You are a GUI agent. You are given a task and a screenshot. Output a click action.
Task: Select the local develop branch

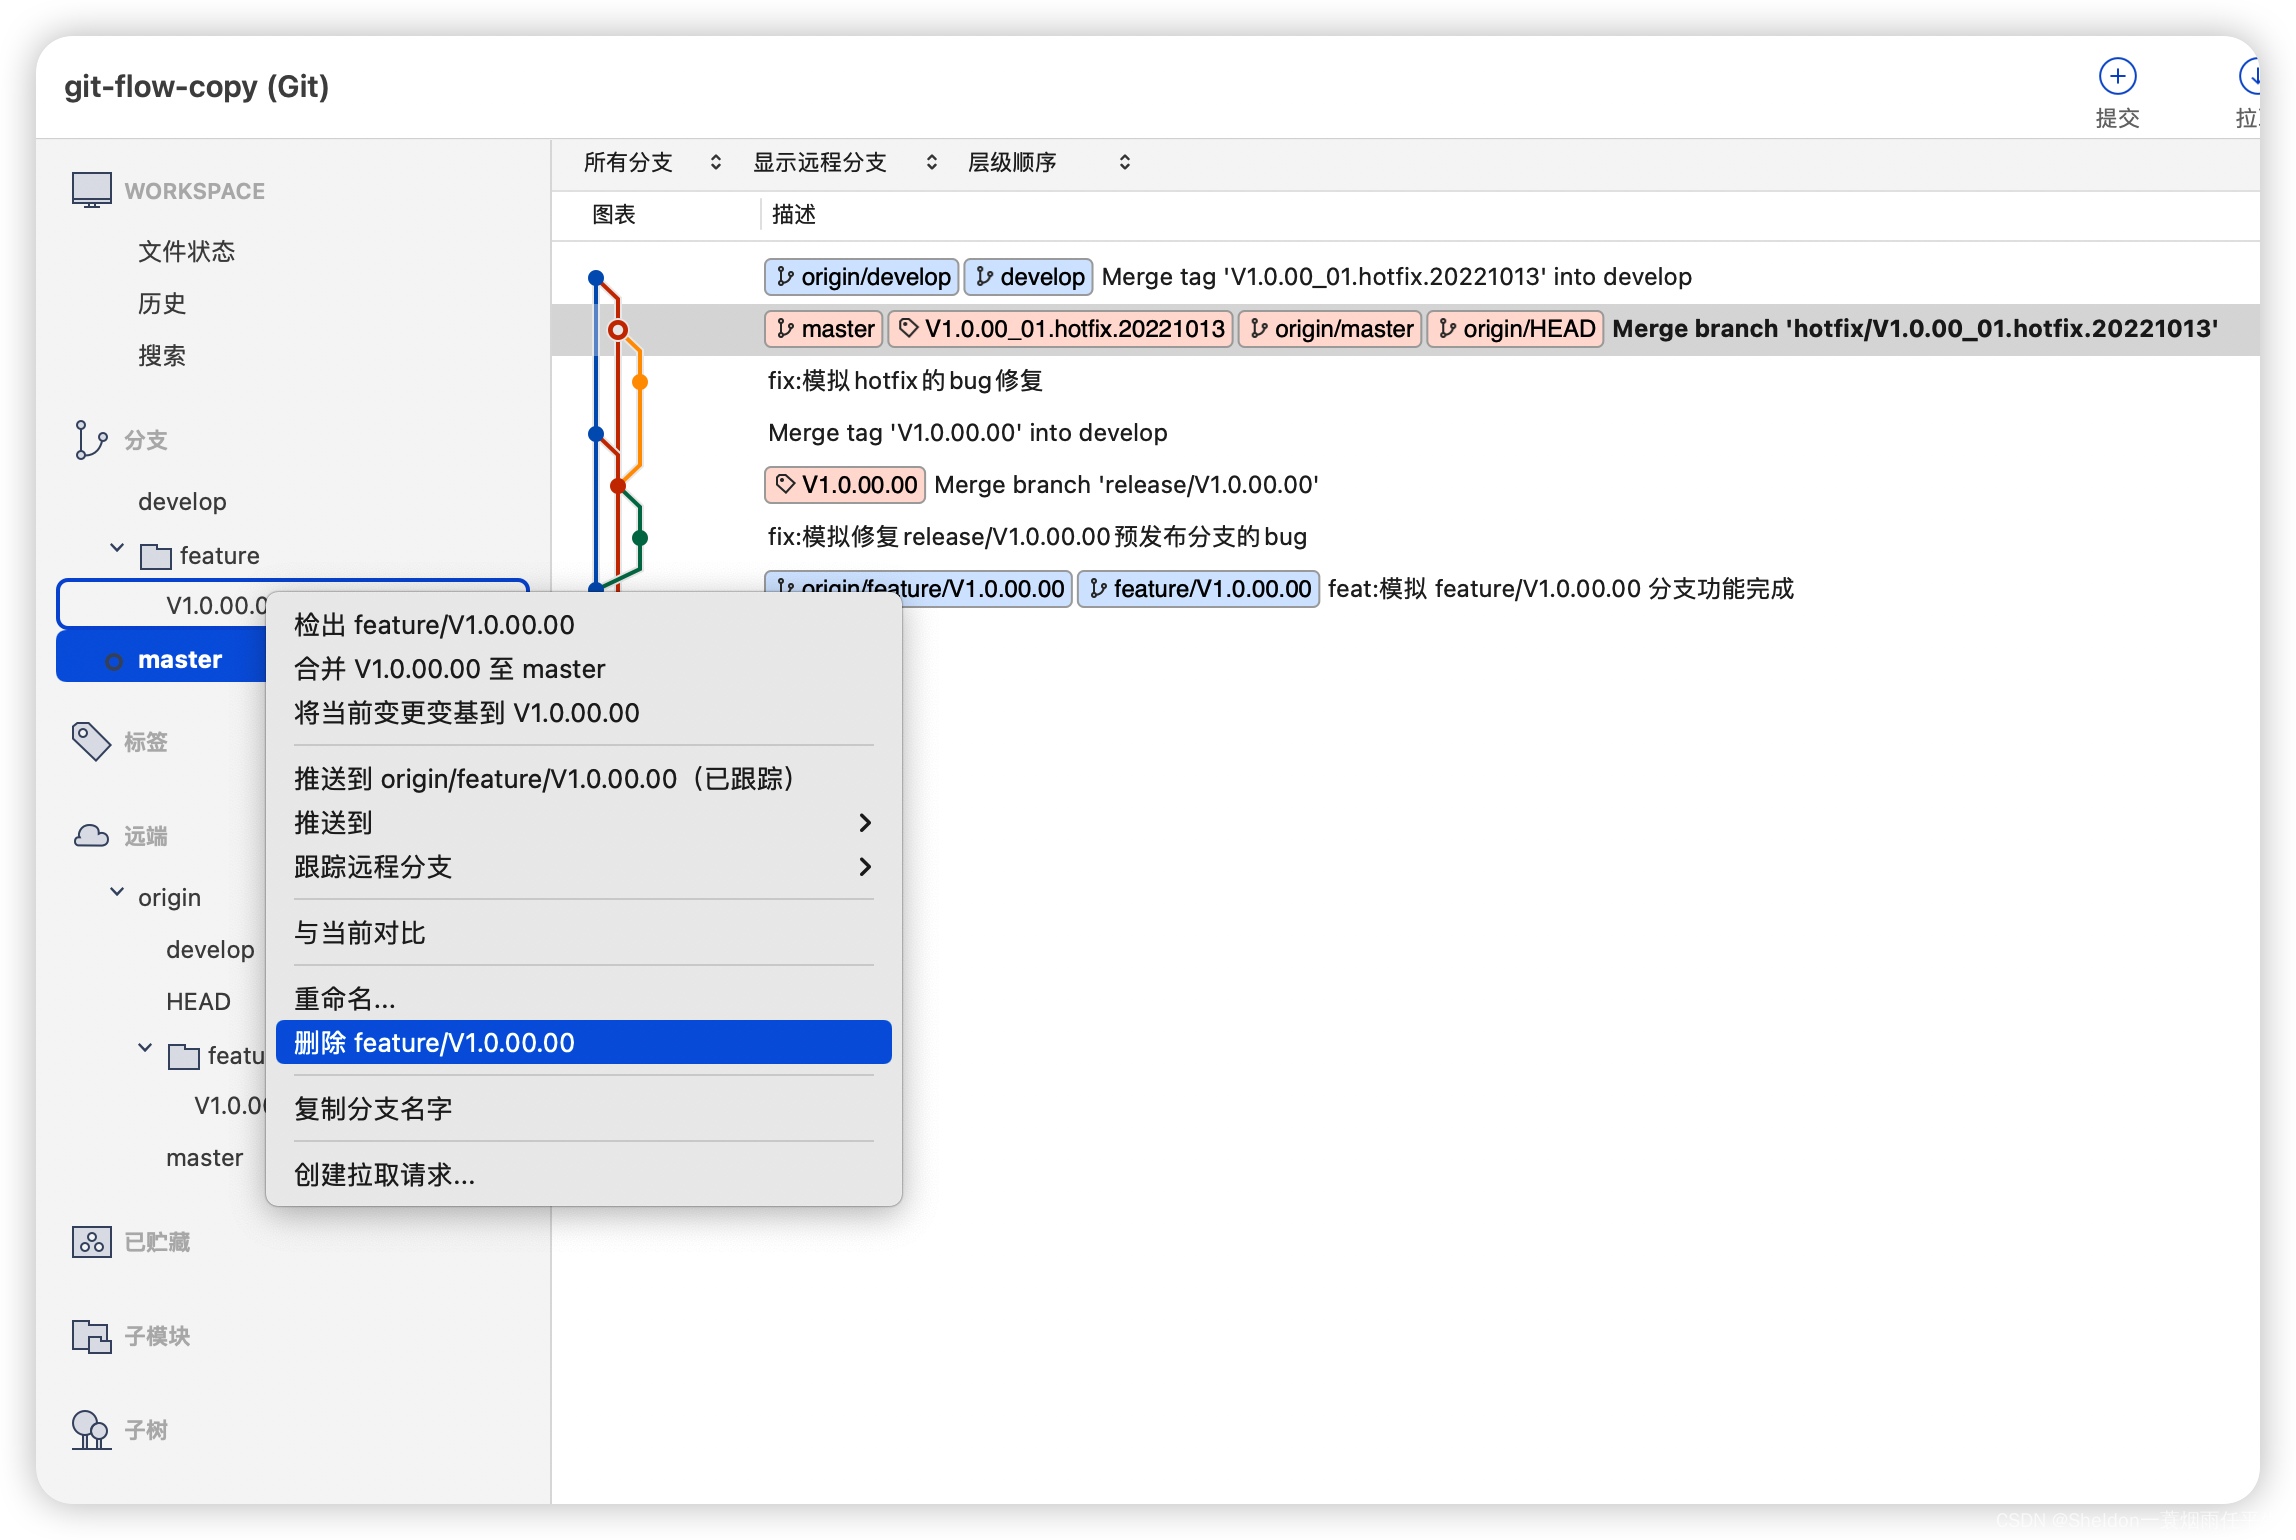182,502
